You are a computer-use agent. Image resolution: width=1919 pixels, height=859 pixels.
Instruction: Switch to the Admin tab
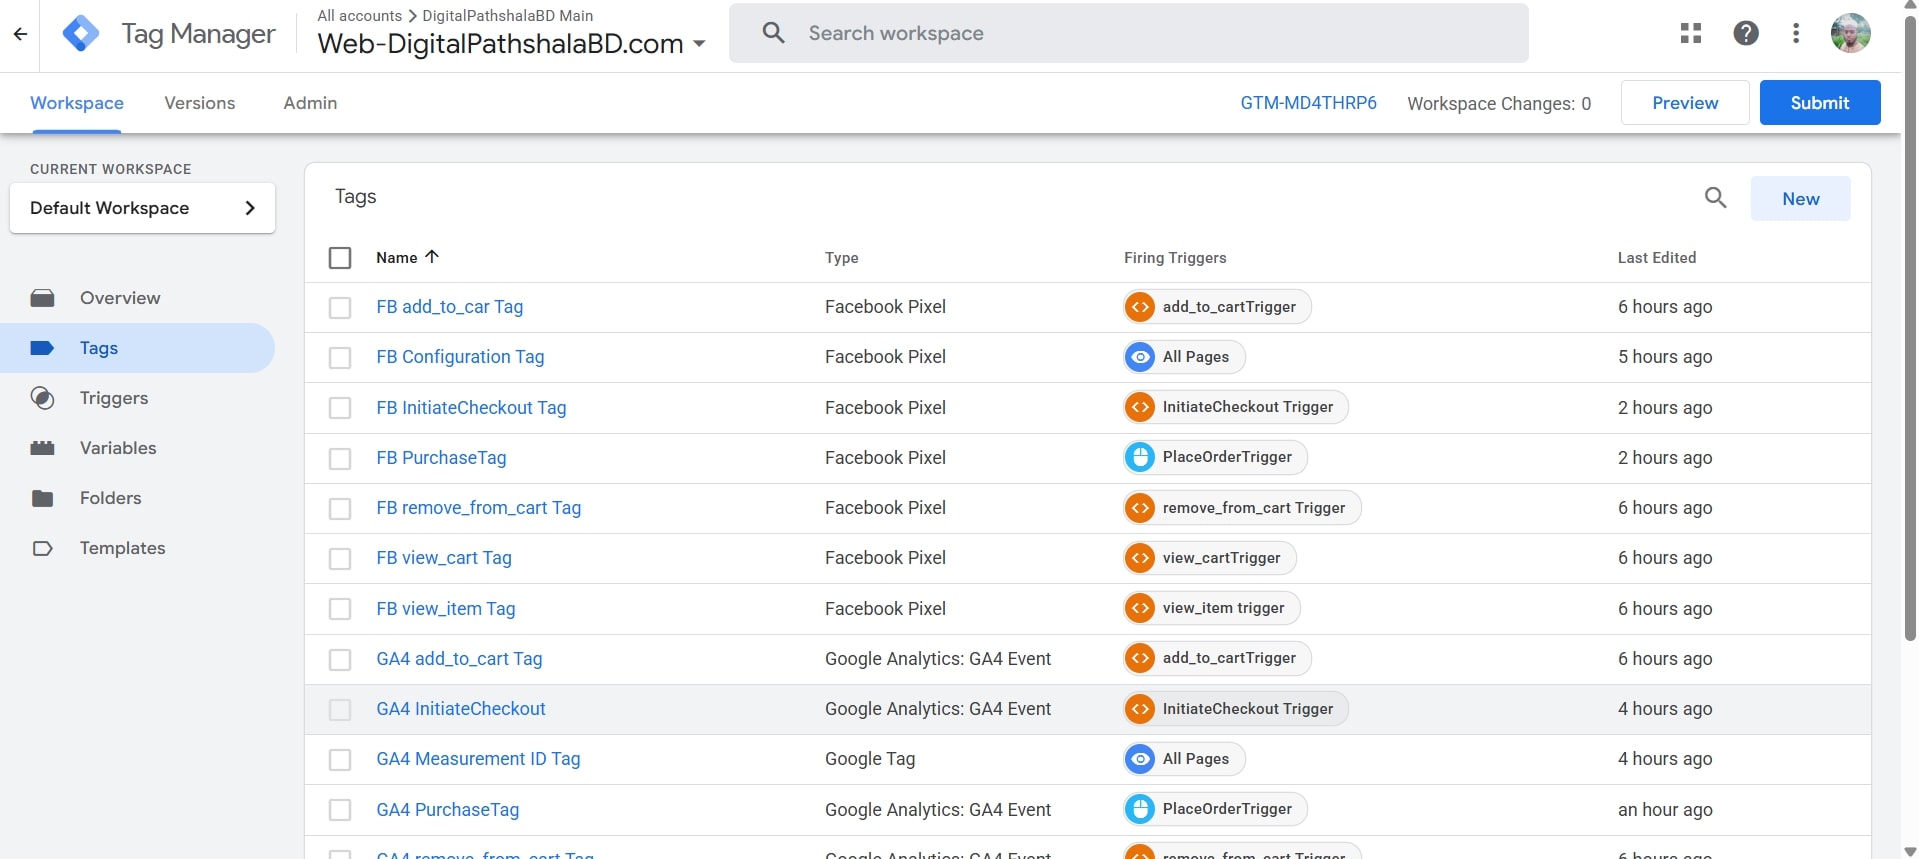tap(310, 103)
